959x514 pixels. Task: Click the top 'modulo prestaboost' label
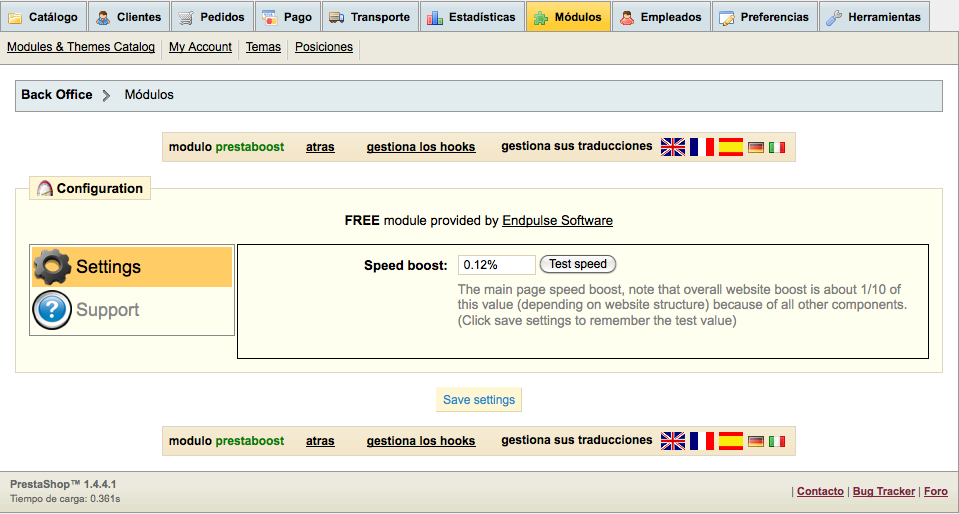click(226, 147)
